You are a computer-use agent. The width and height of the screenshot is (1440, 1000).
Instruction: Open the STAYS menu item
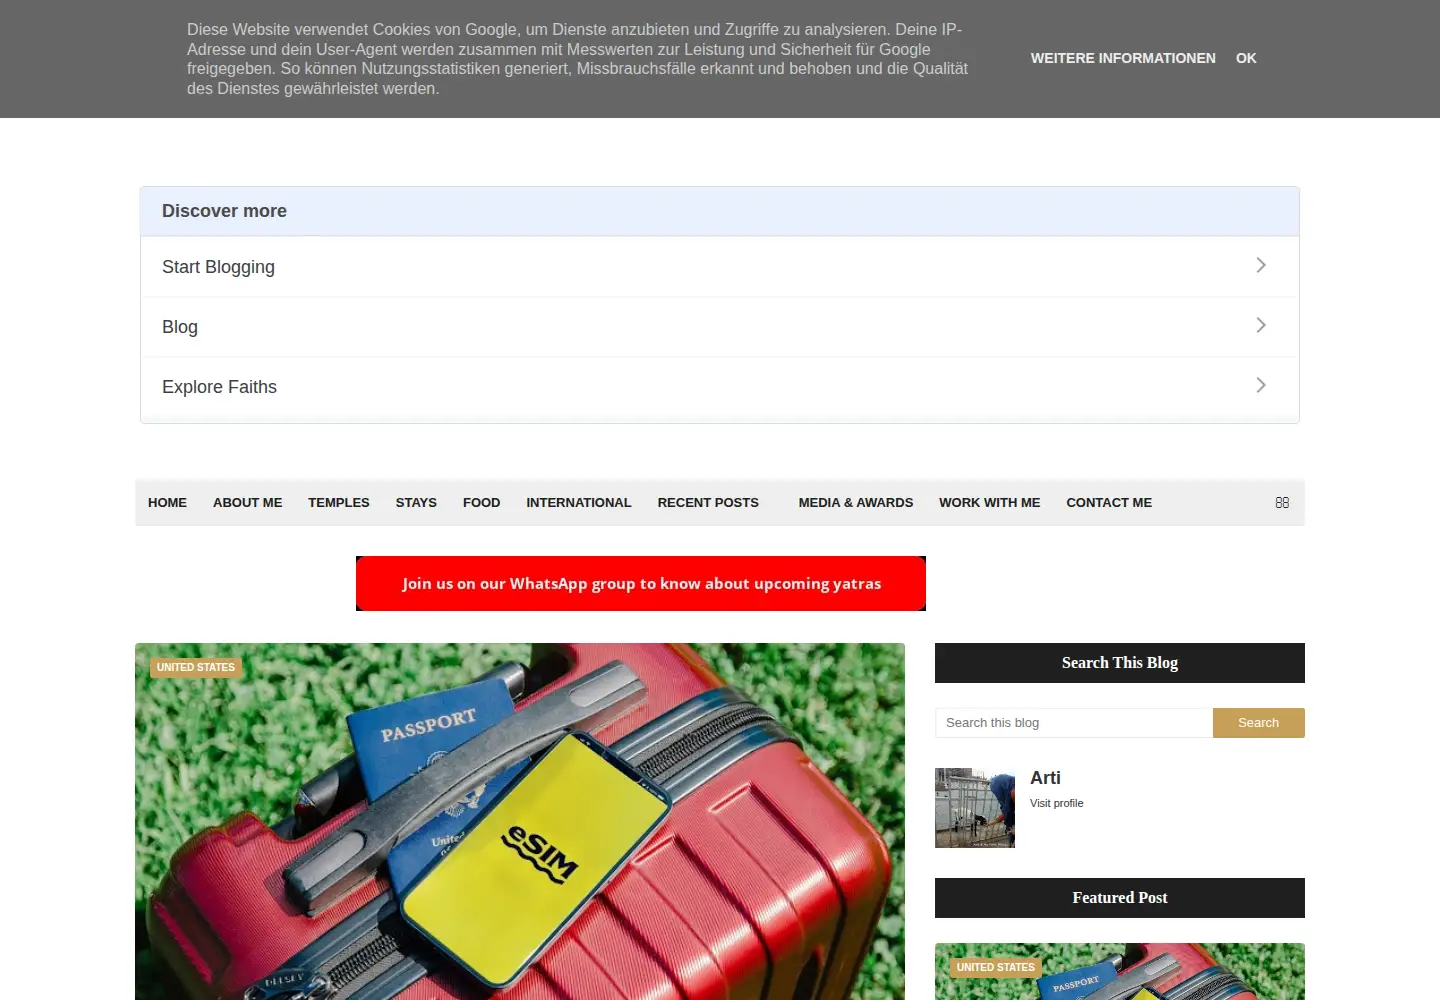[x=416, y=503]
